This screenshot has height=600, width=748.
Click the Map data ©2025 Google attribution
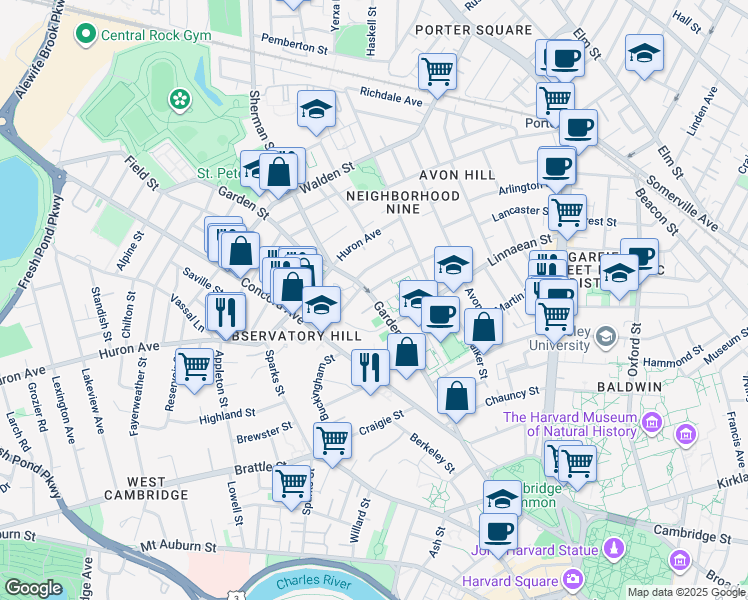(x=687, y=592)
